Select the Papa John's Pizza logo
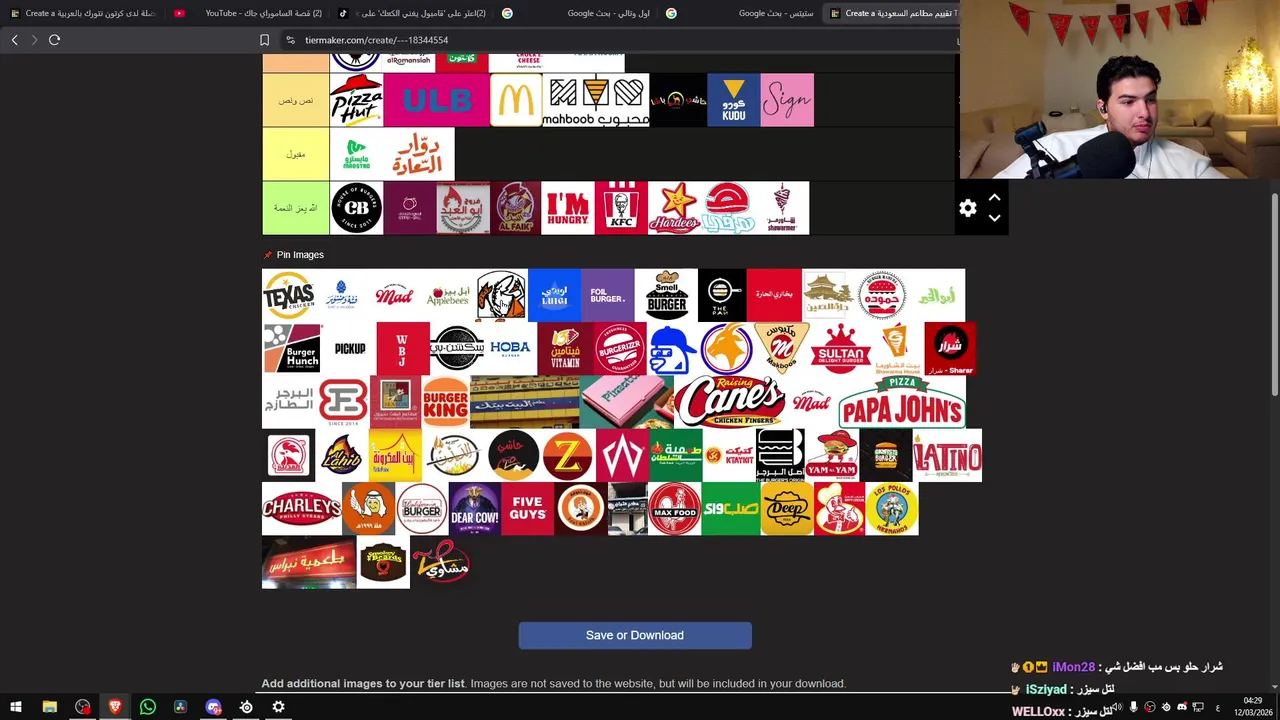The height and width of the screenshot is (720, 1280). click(x=902, y=402)
